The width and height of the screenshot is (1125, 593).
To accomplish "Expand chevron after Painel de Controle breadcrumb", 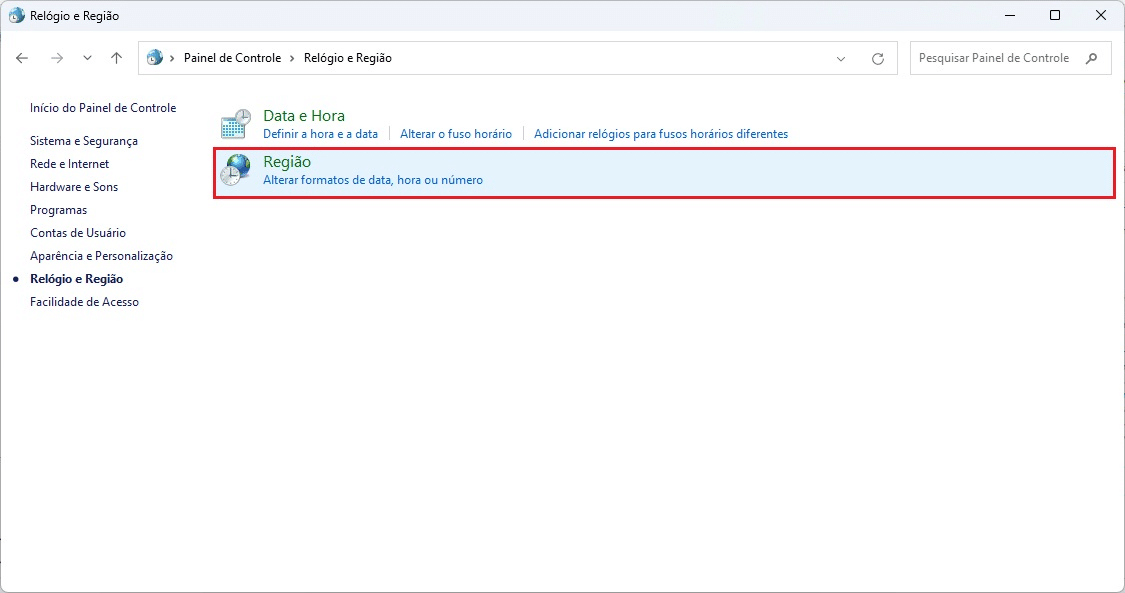I will (x=292, y=58).
